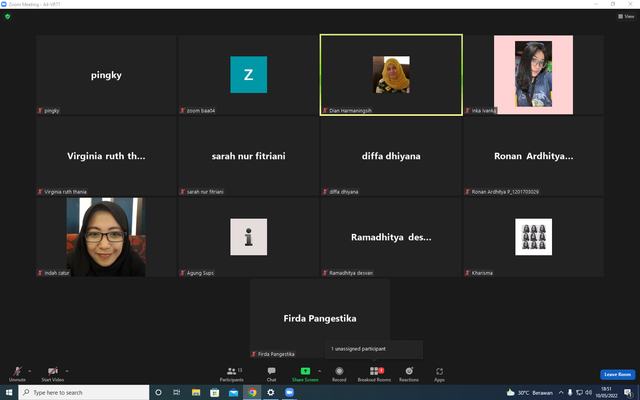The height and width of the screenshot is (400, 640).
Task: Open Breakout Rooms
Action: (374, 373)
